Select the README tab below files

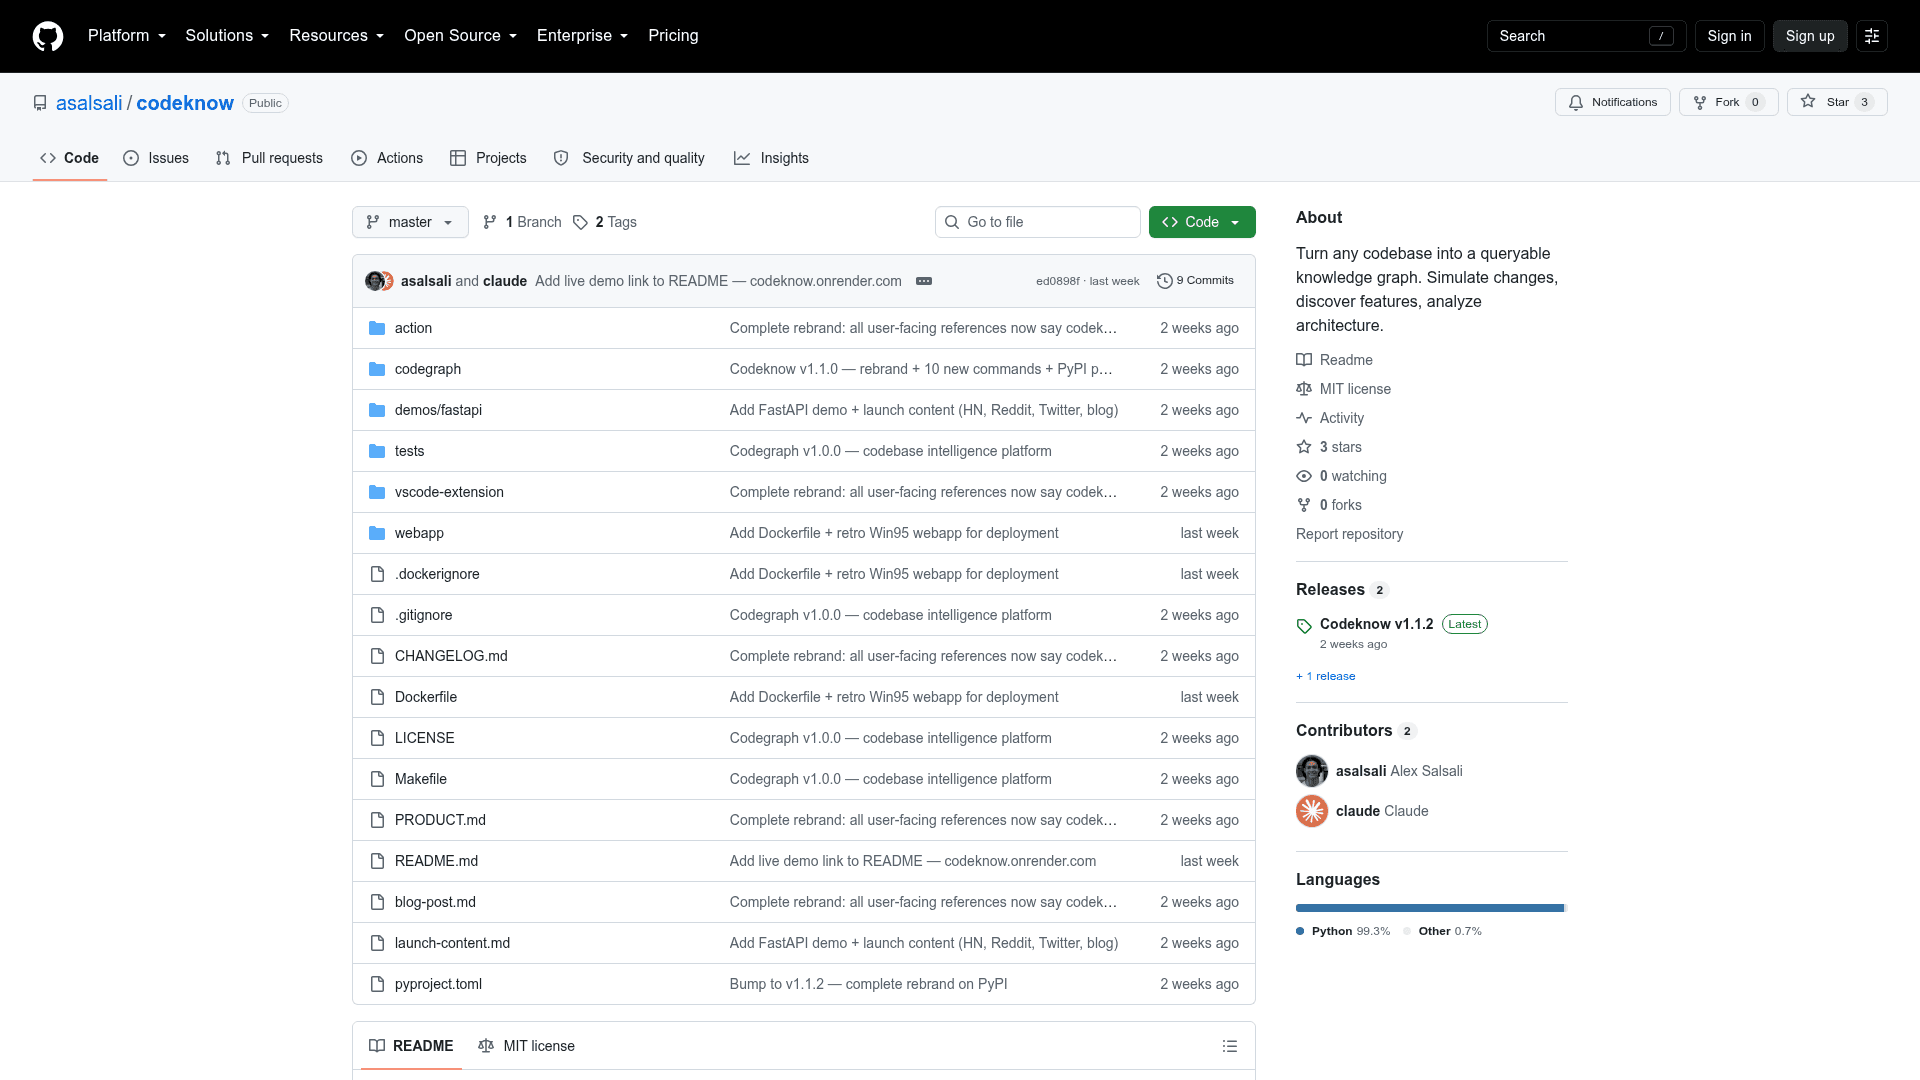pos(411,1046)
